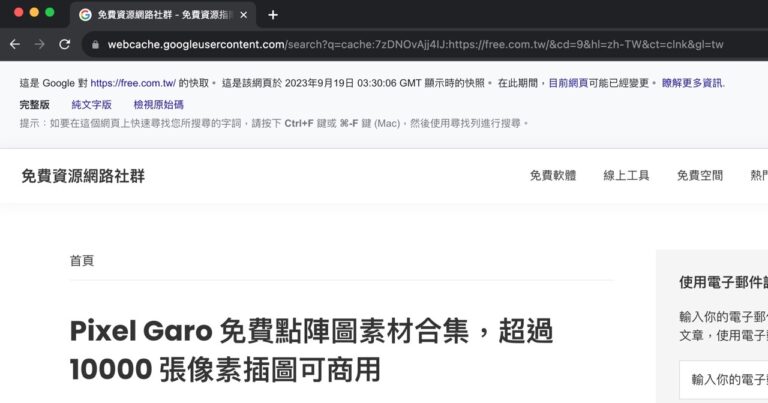Viewport: 768px width, 403px height.
Task: Switch to the 純文字版 text-only version
Action: tap(92, 104)
